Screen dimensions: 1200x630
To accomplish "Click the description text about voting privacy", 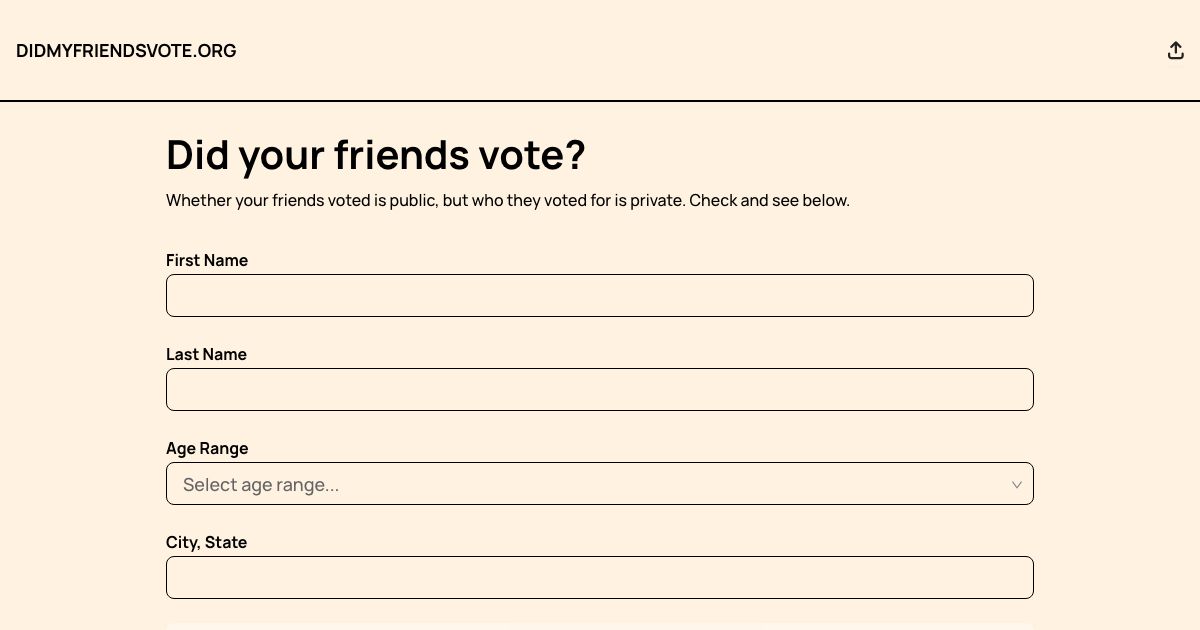I will tap(508, 200).
